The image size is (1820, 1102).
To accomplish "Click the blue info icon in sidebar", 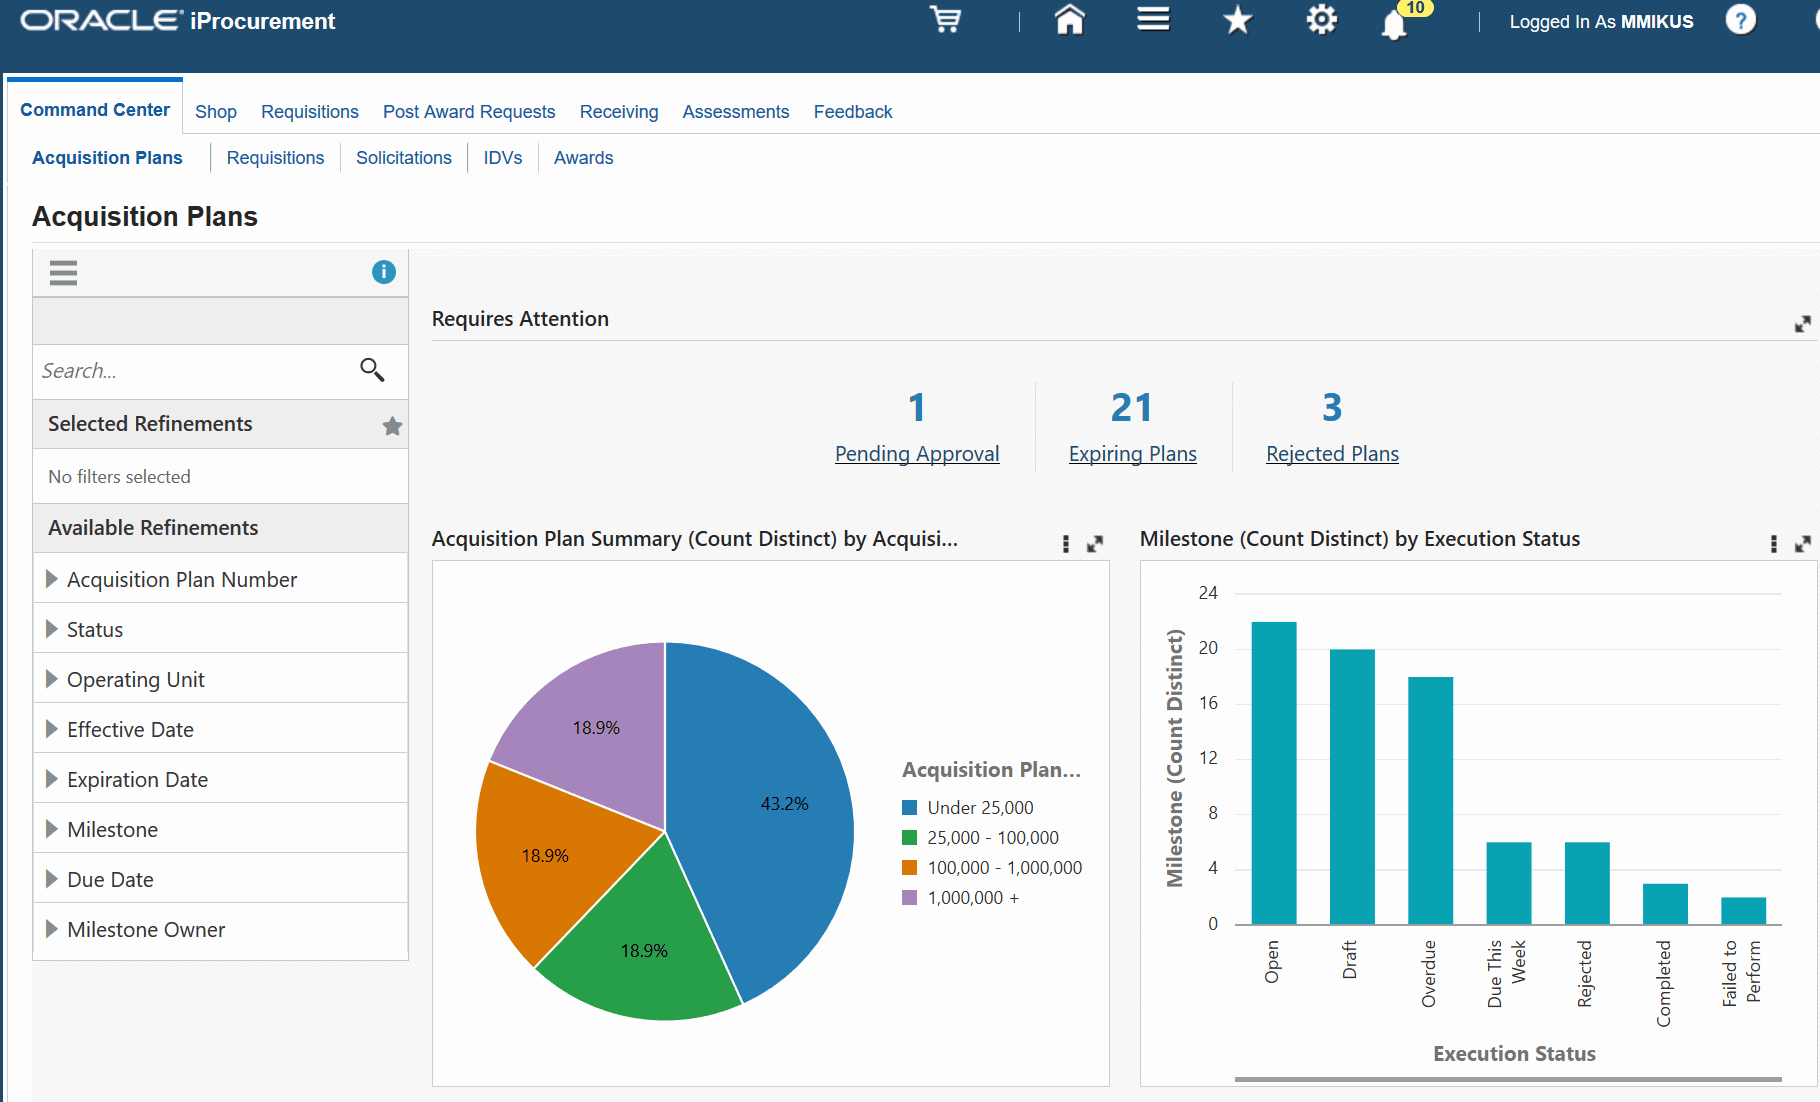I will (383, 272).
